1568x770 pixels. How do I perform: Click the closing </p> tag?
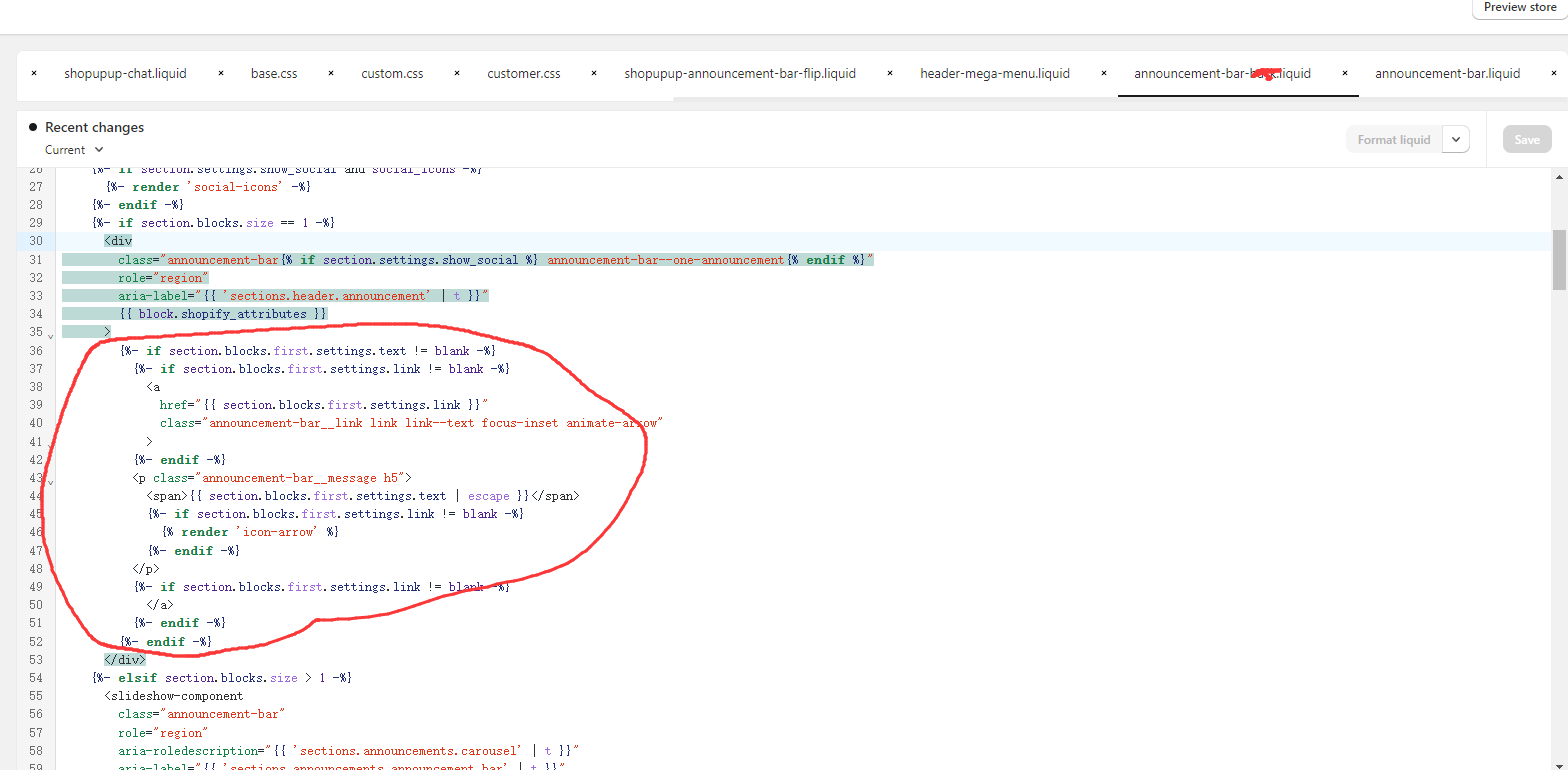[x=146, y=568]
